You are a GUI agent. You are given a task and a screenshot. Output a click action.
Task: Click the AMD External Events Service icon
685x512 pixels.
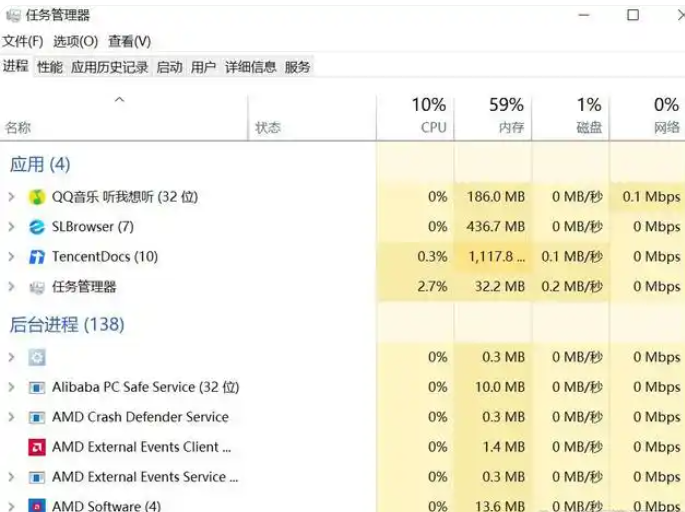click(37, 477)
